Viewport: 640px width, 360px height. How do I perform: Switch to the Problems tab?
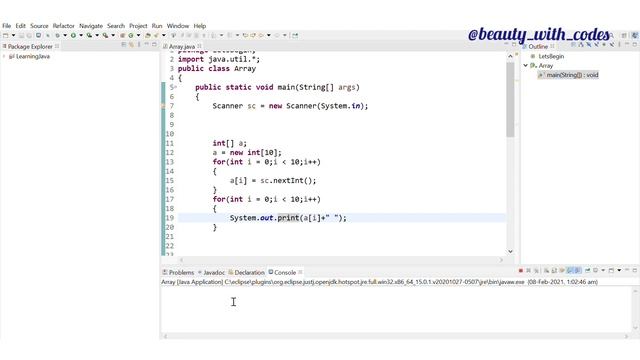[x=178, y=272]
